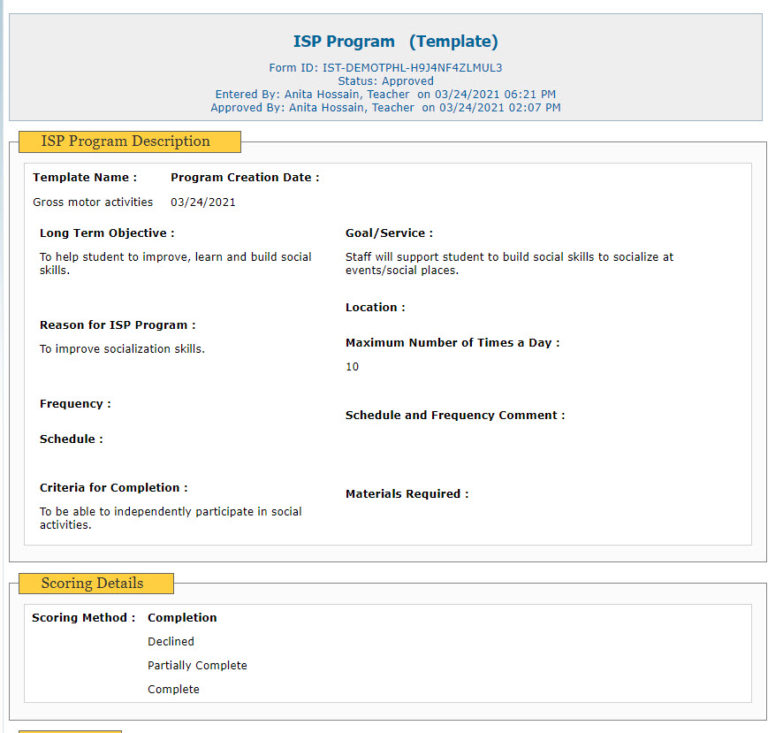The height and width of the screenshot is (733, 768).
Task: Click the Gross motor activities template name
Action: tap(93, 202)
